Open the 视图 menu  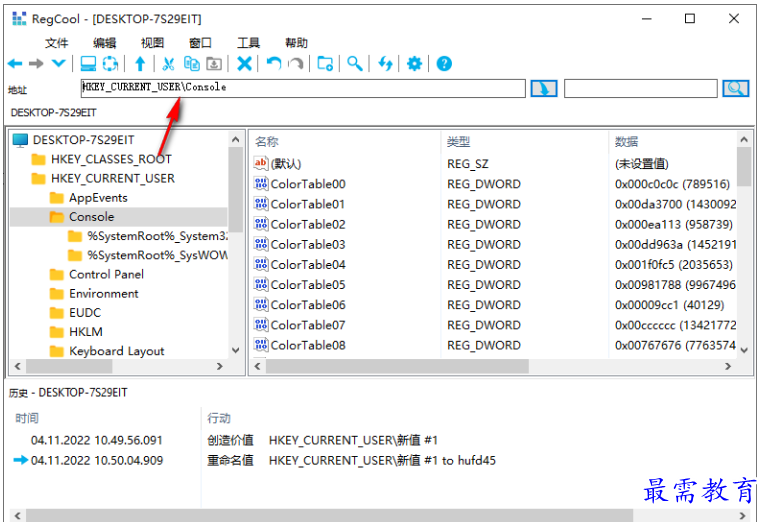point(152,43)
